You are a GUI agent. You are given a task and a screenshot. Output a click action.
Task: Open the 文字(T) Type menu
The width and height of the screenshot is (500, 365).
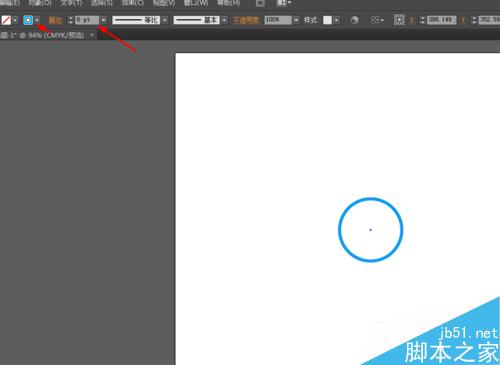pos(71,3)
